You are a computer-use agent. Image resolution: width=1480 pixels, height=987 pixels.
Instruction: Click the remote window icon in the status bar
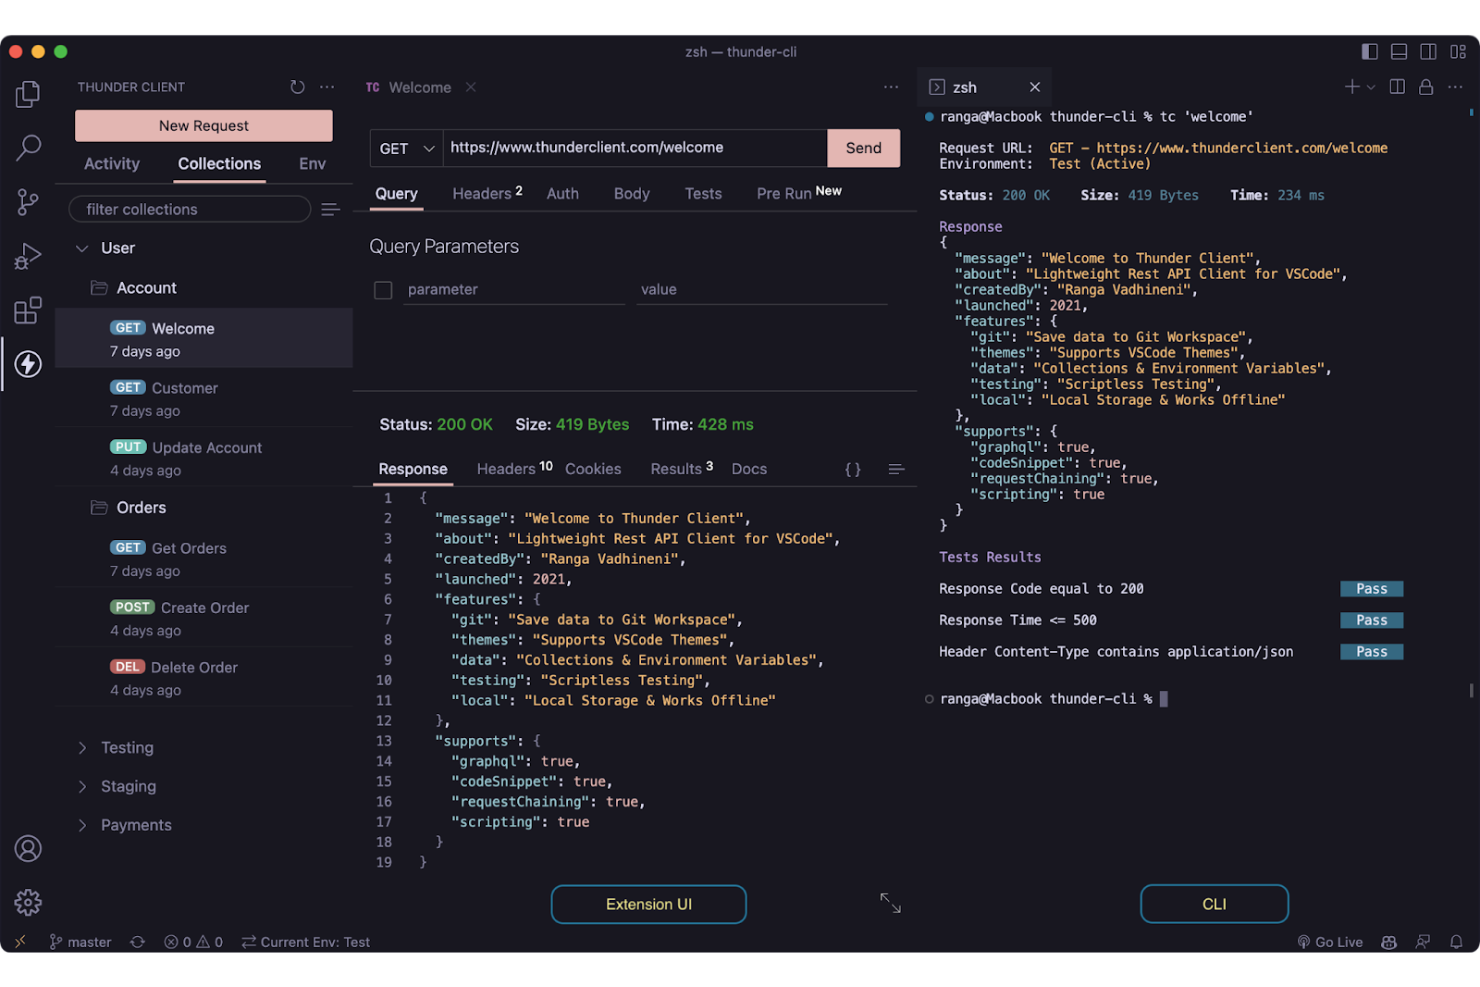tap(20, 942)
